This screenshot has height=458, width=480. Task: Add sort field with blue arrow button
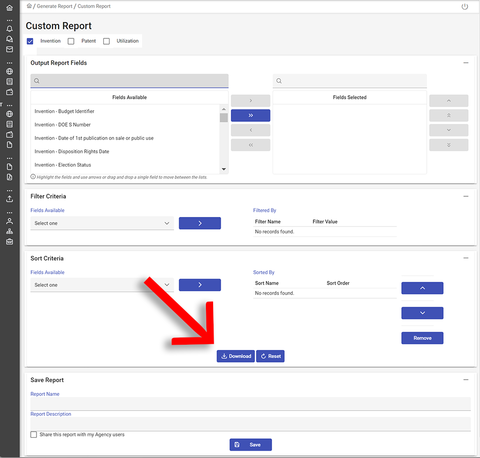200,285
